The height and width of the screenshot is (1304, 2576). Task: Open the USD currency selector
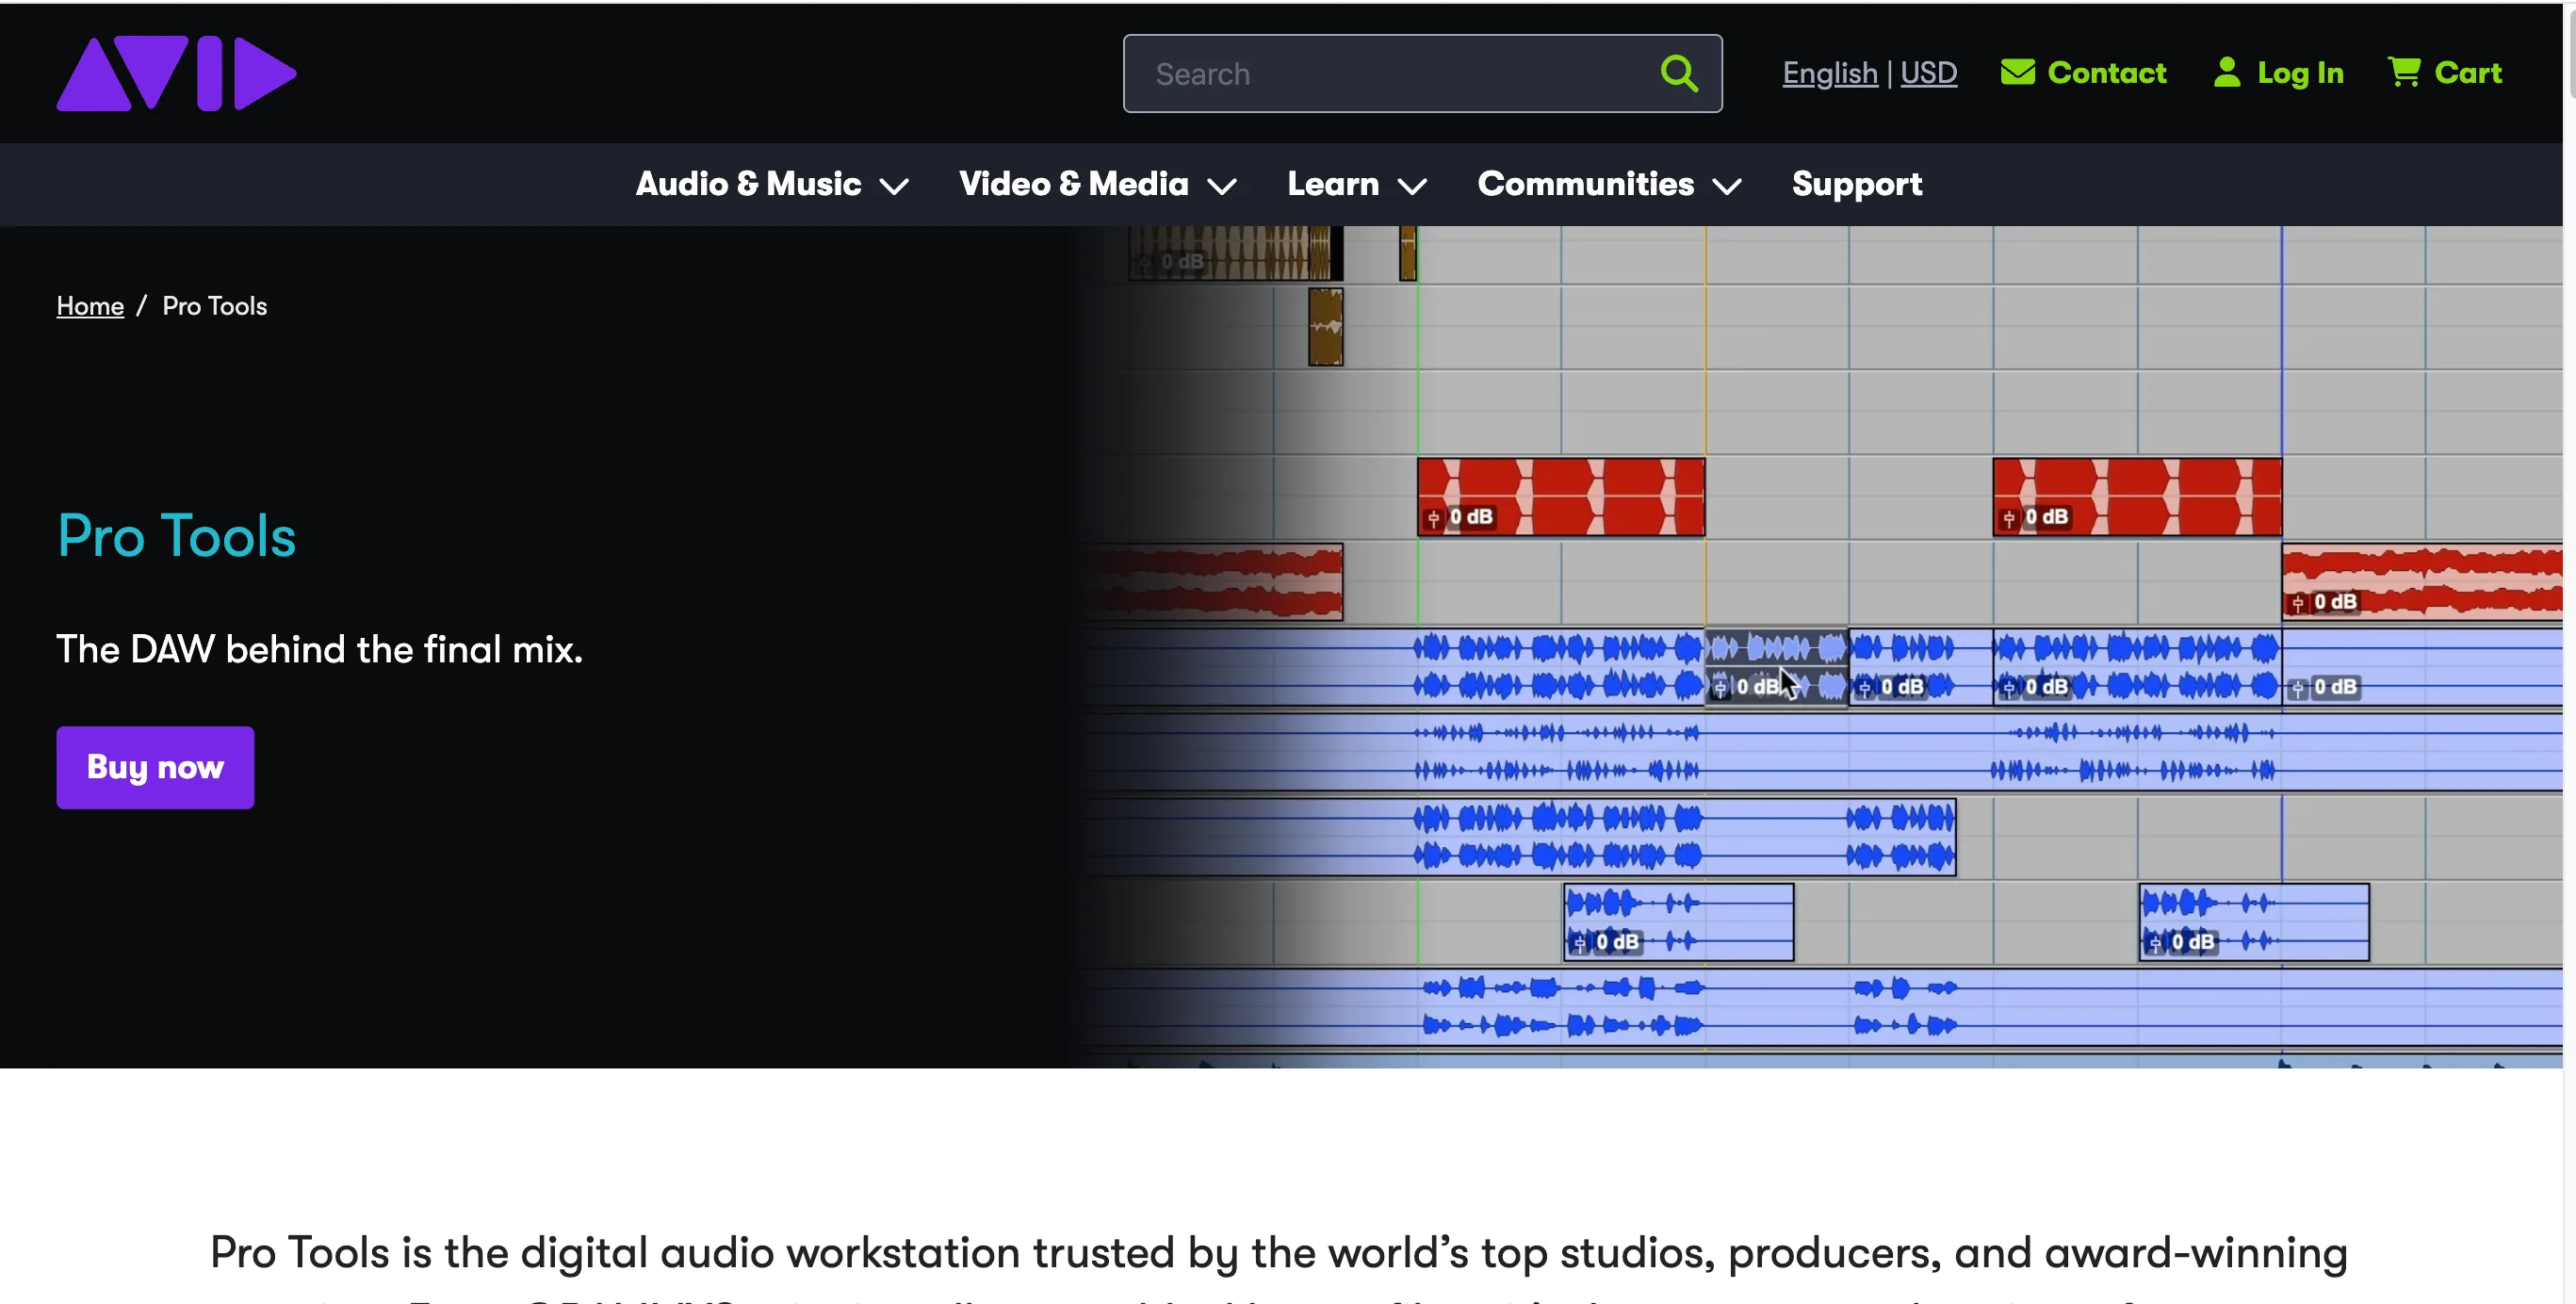(x=1928, y=73)
